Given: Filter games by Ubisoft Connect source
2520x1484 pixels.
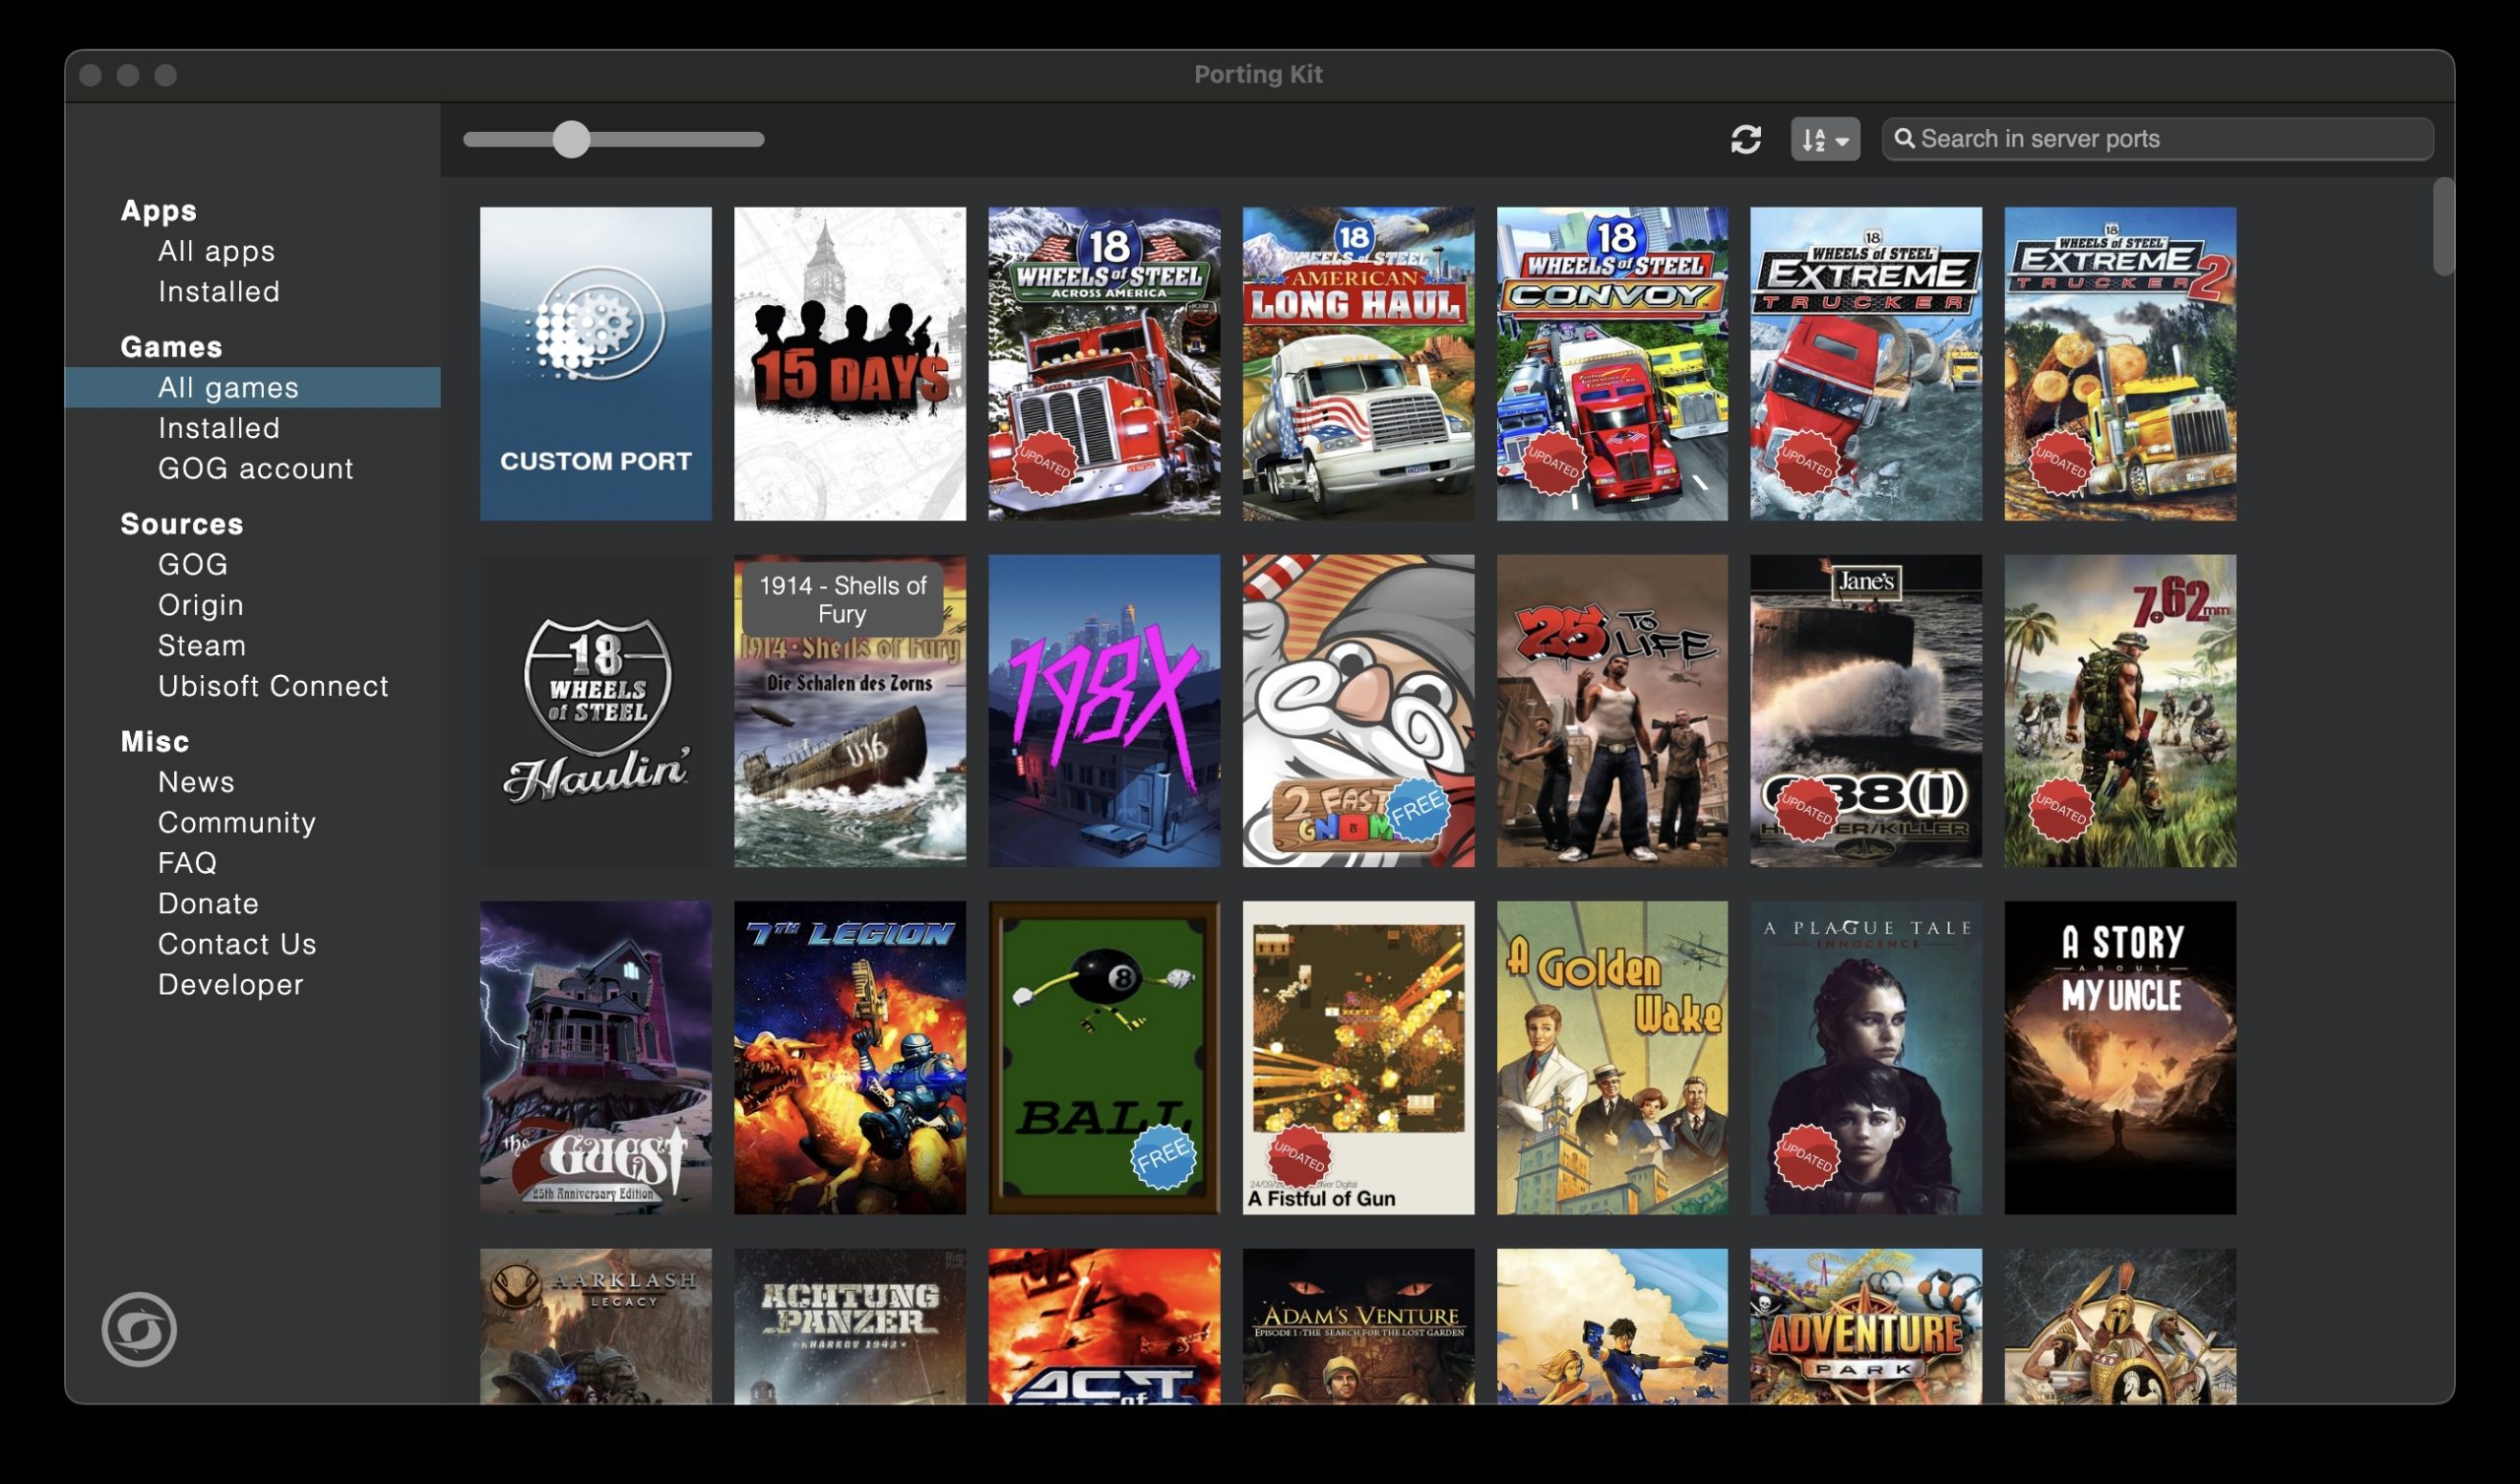Looking at the screenshot, I should click(x=272, y=686).
